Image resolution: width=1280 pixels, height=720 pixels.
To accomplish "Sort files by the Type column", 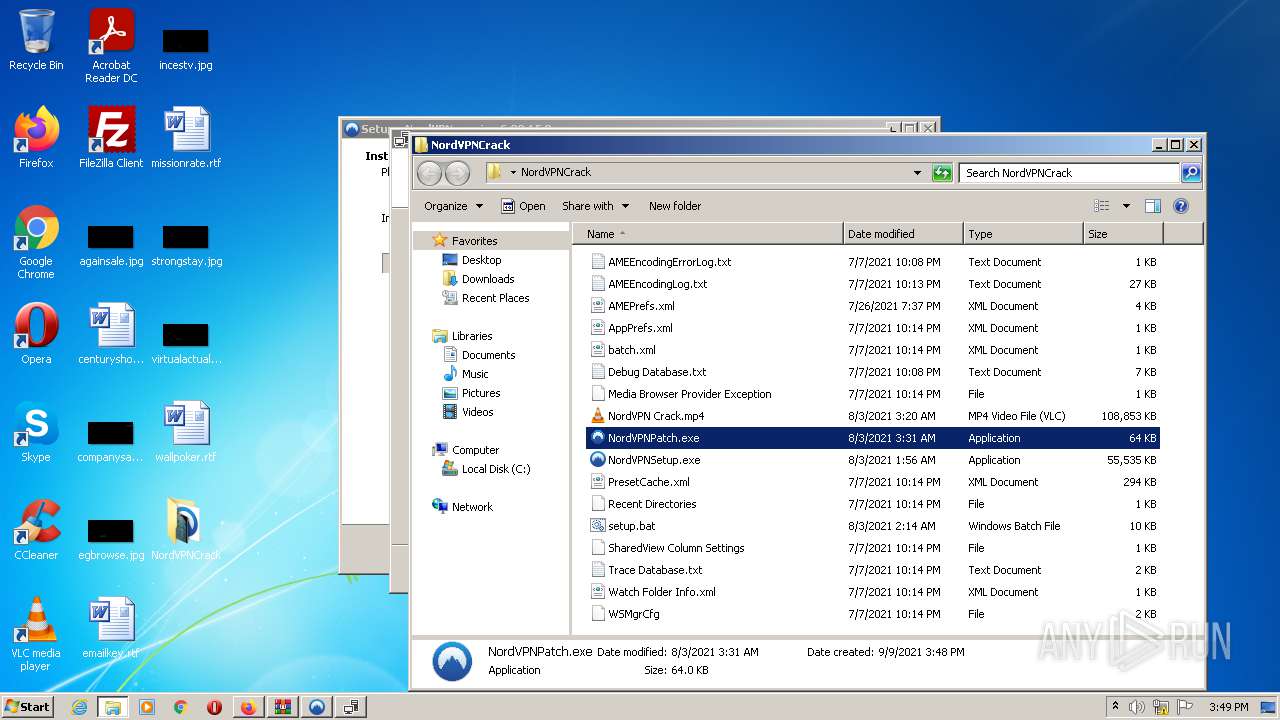I will pos(1024,234).
